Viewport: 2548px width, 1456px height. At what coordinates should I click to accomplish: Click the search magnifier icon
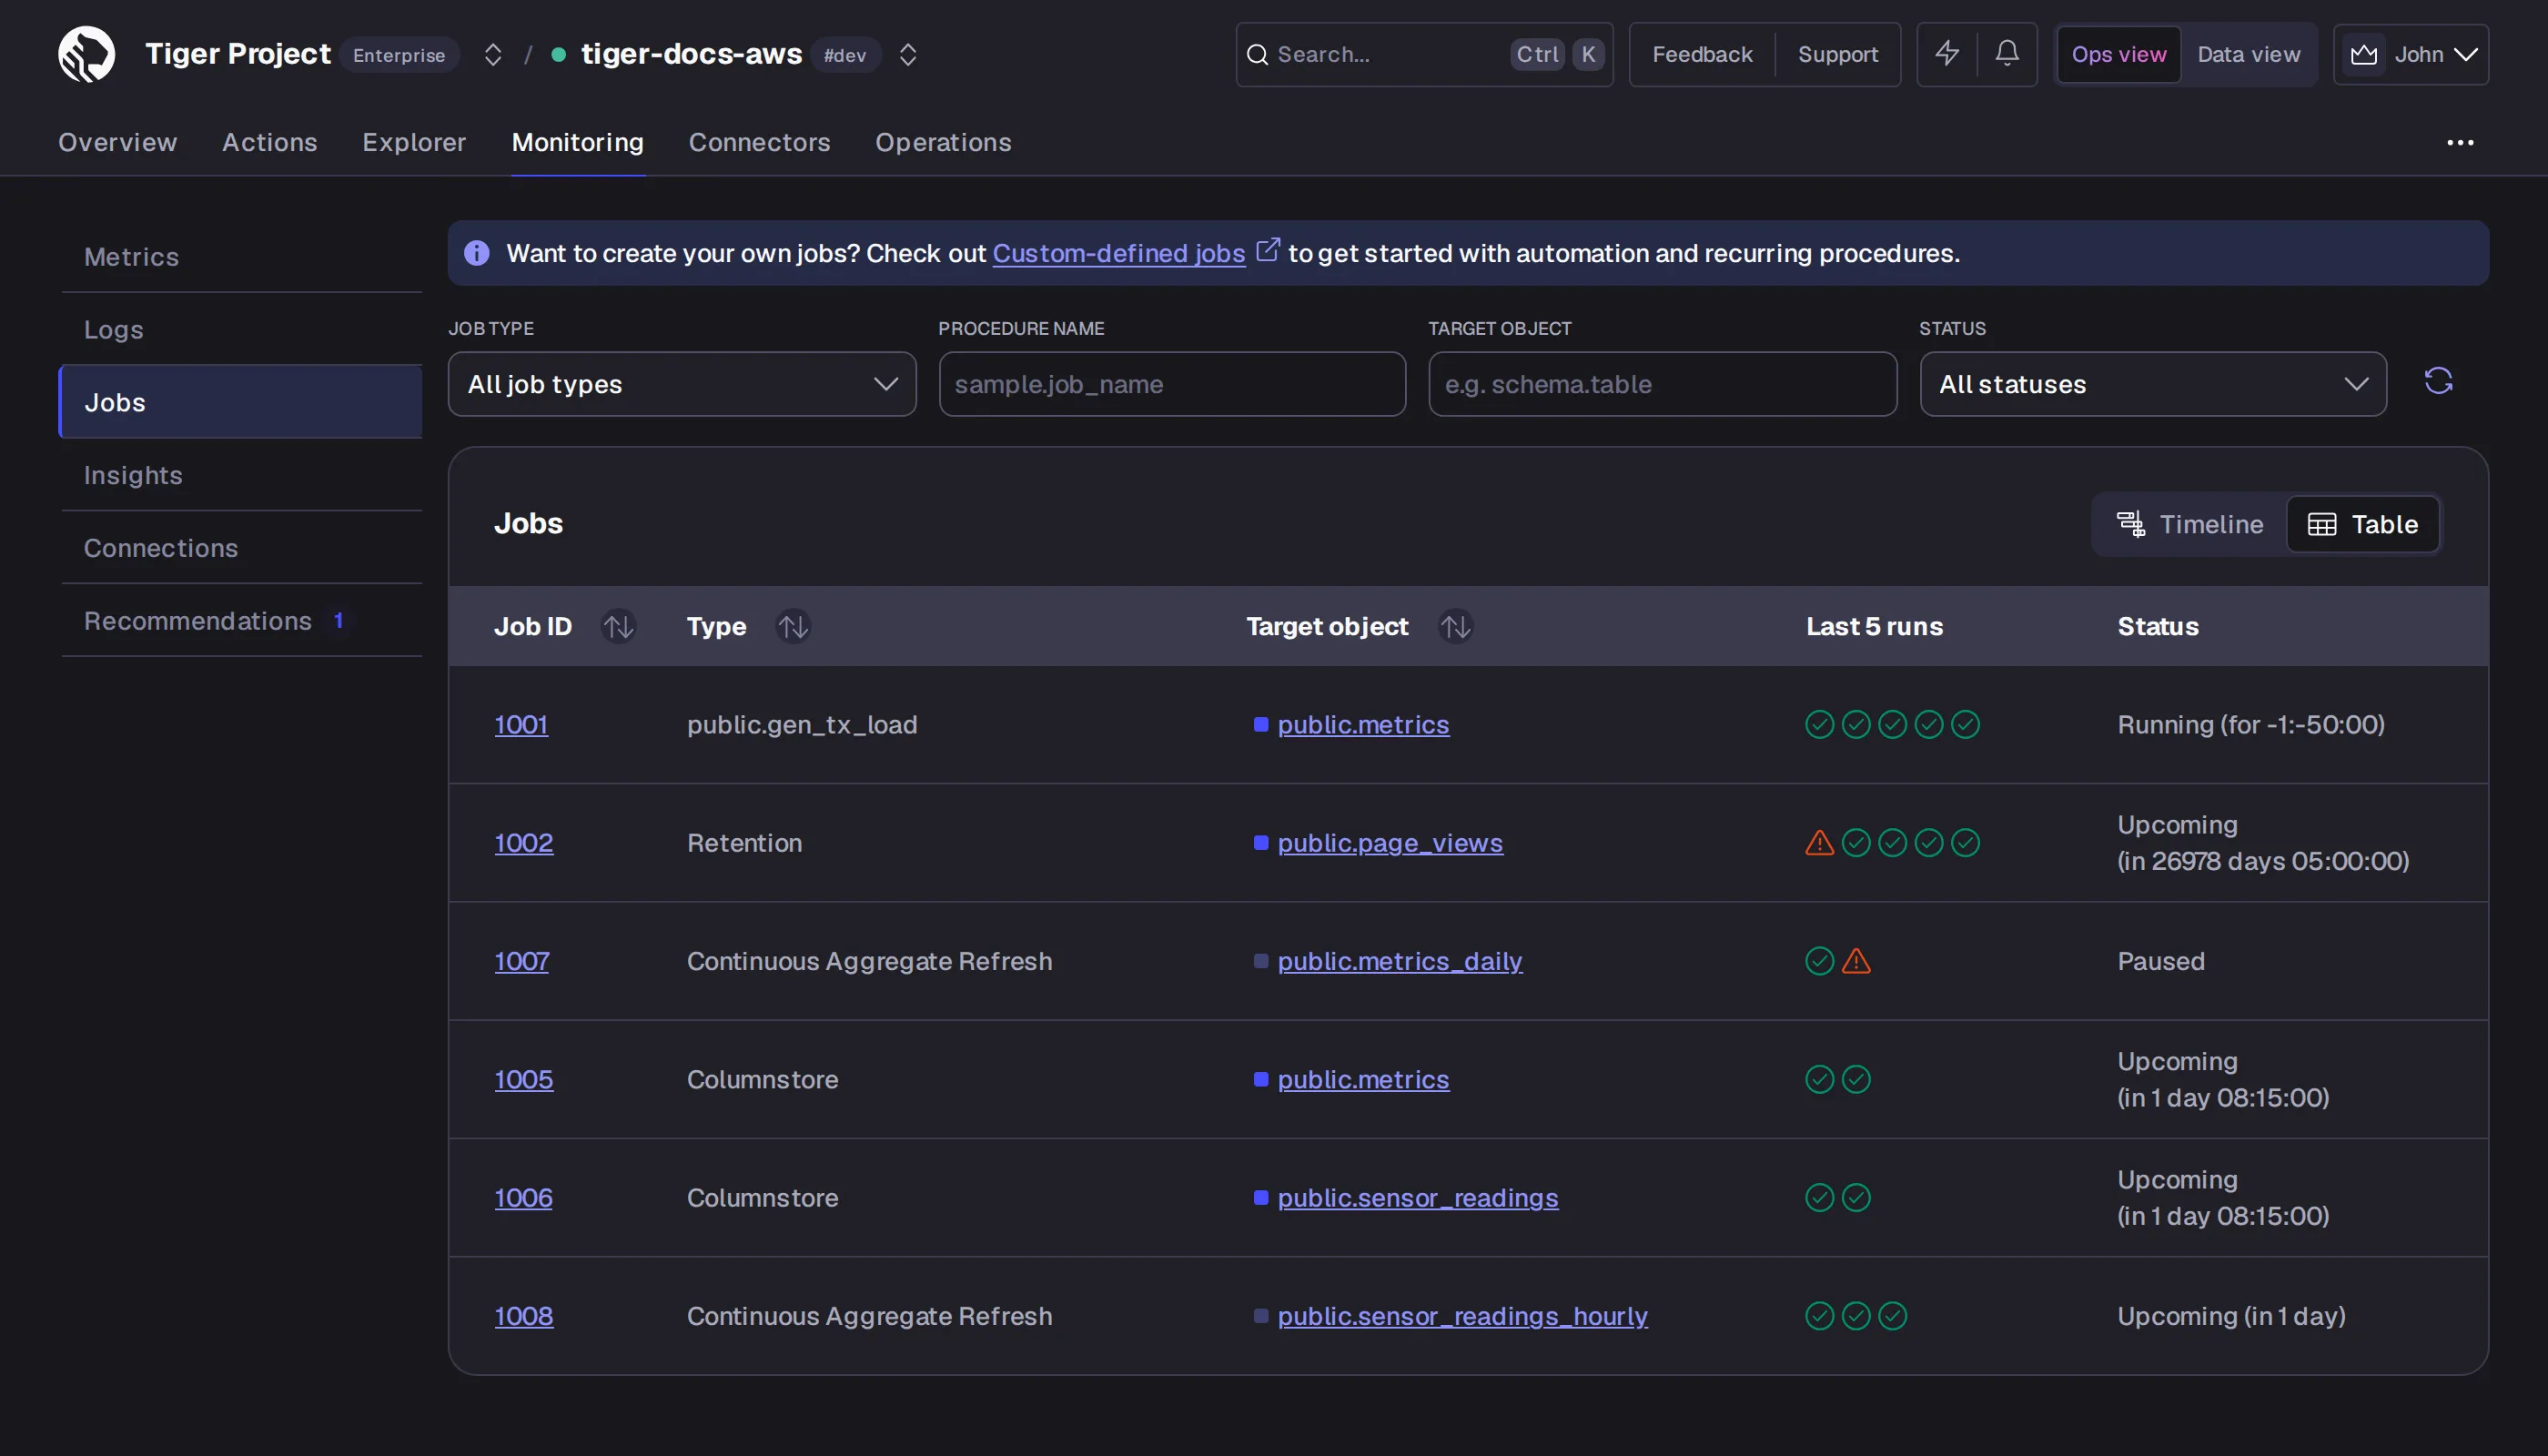(x=1257, y=54)
